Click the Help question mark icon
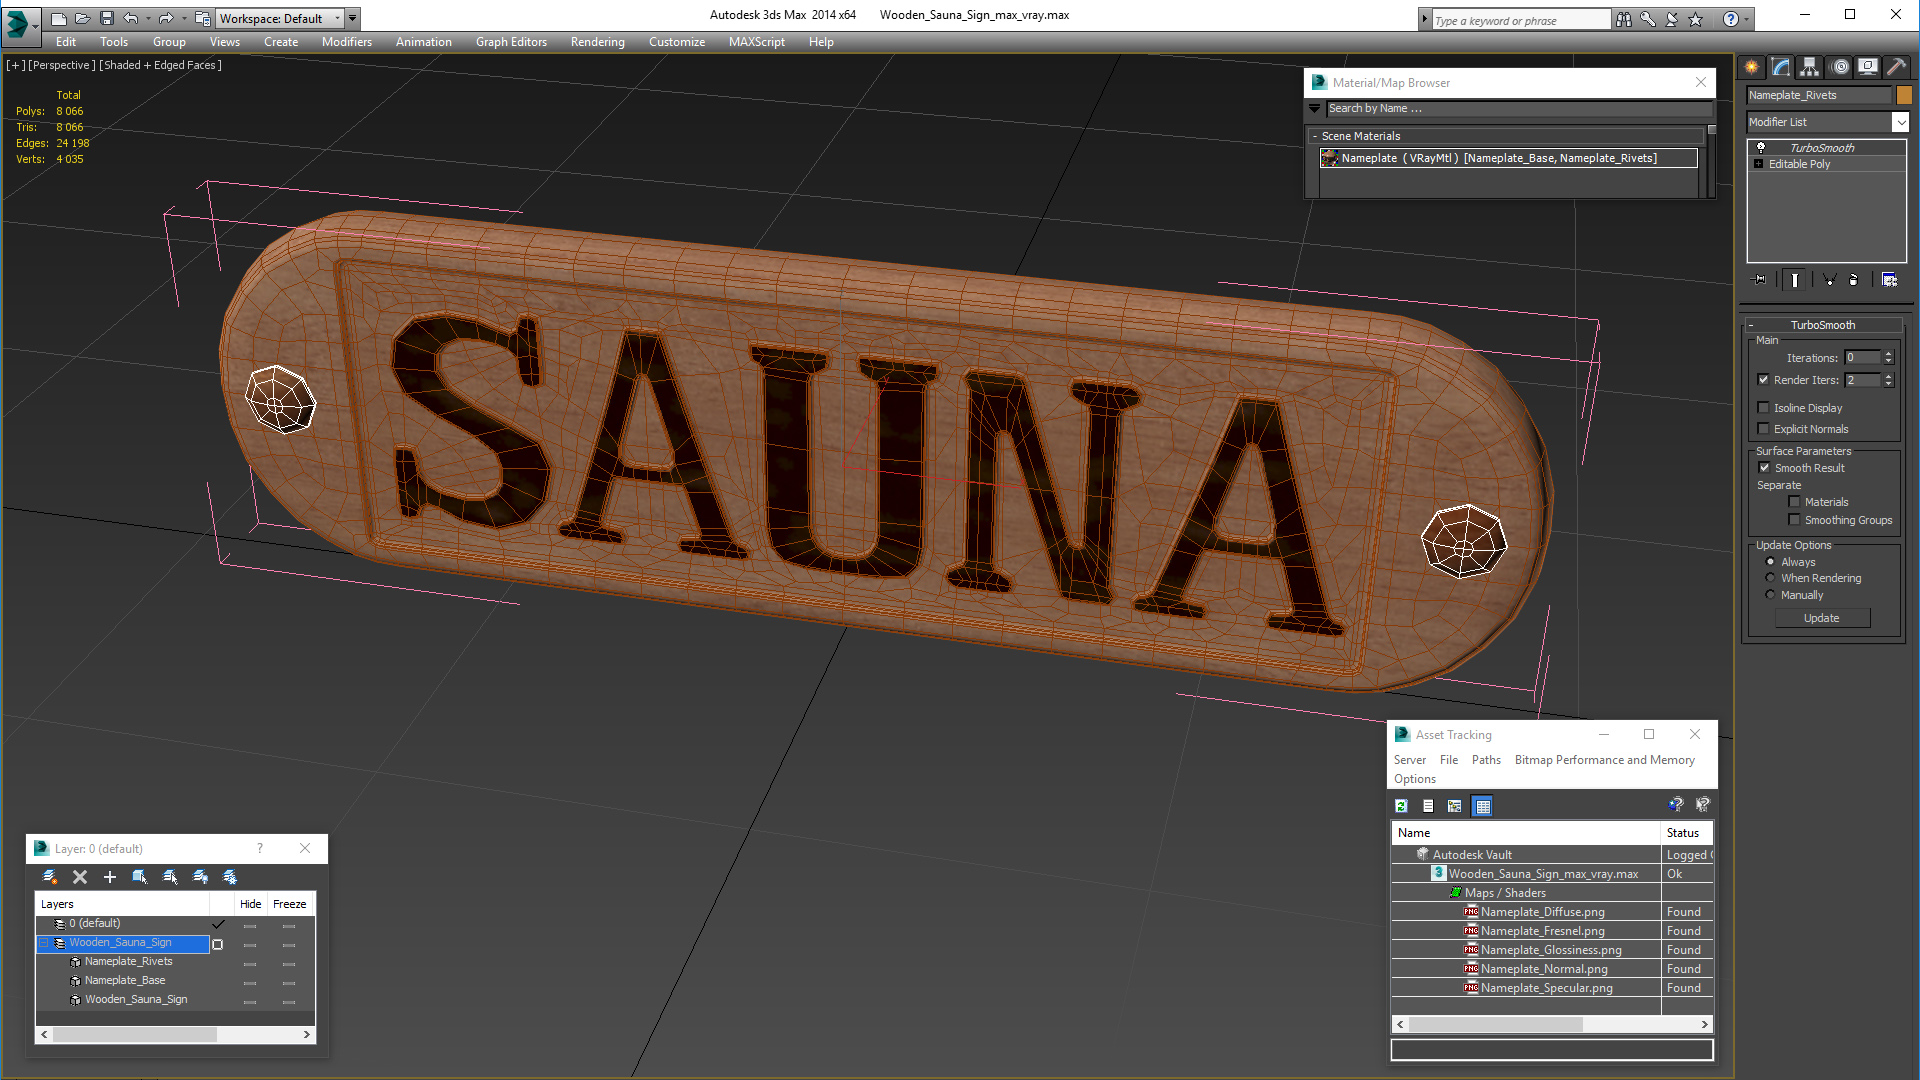The image size is (1920, 1080). pos(1731,19)
